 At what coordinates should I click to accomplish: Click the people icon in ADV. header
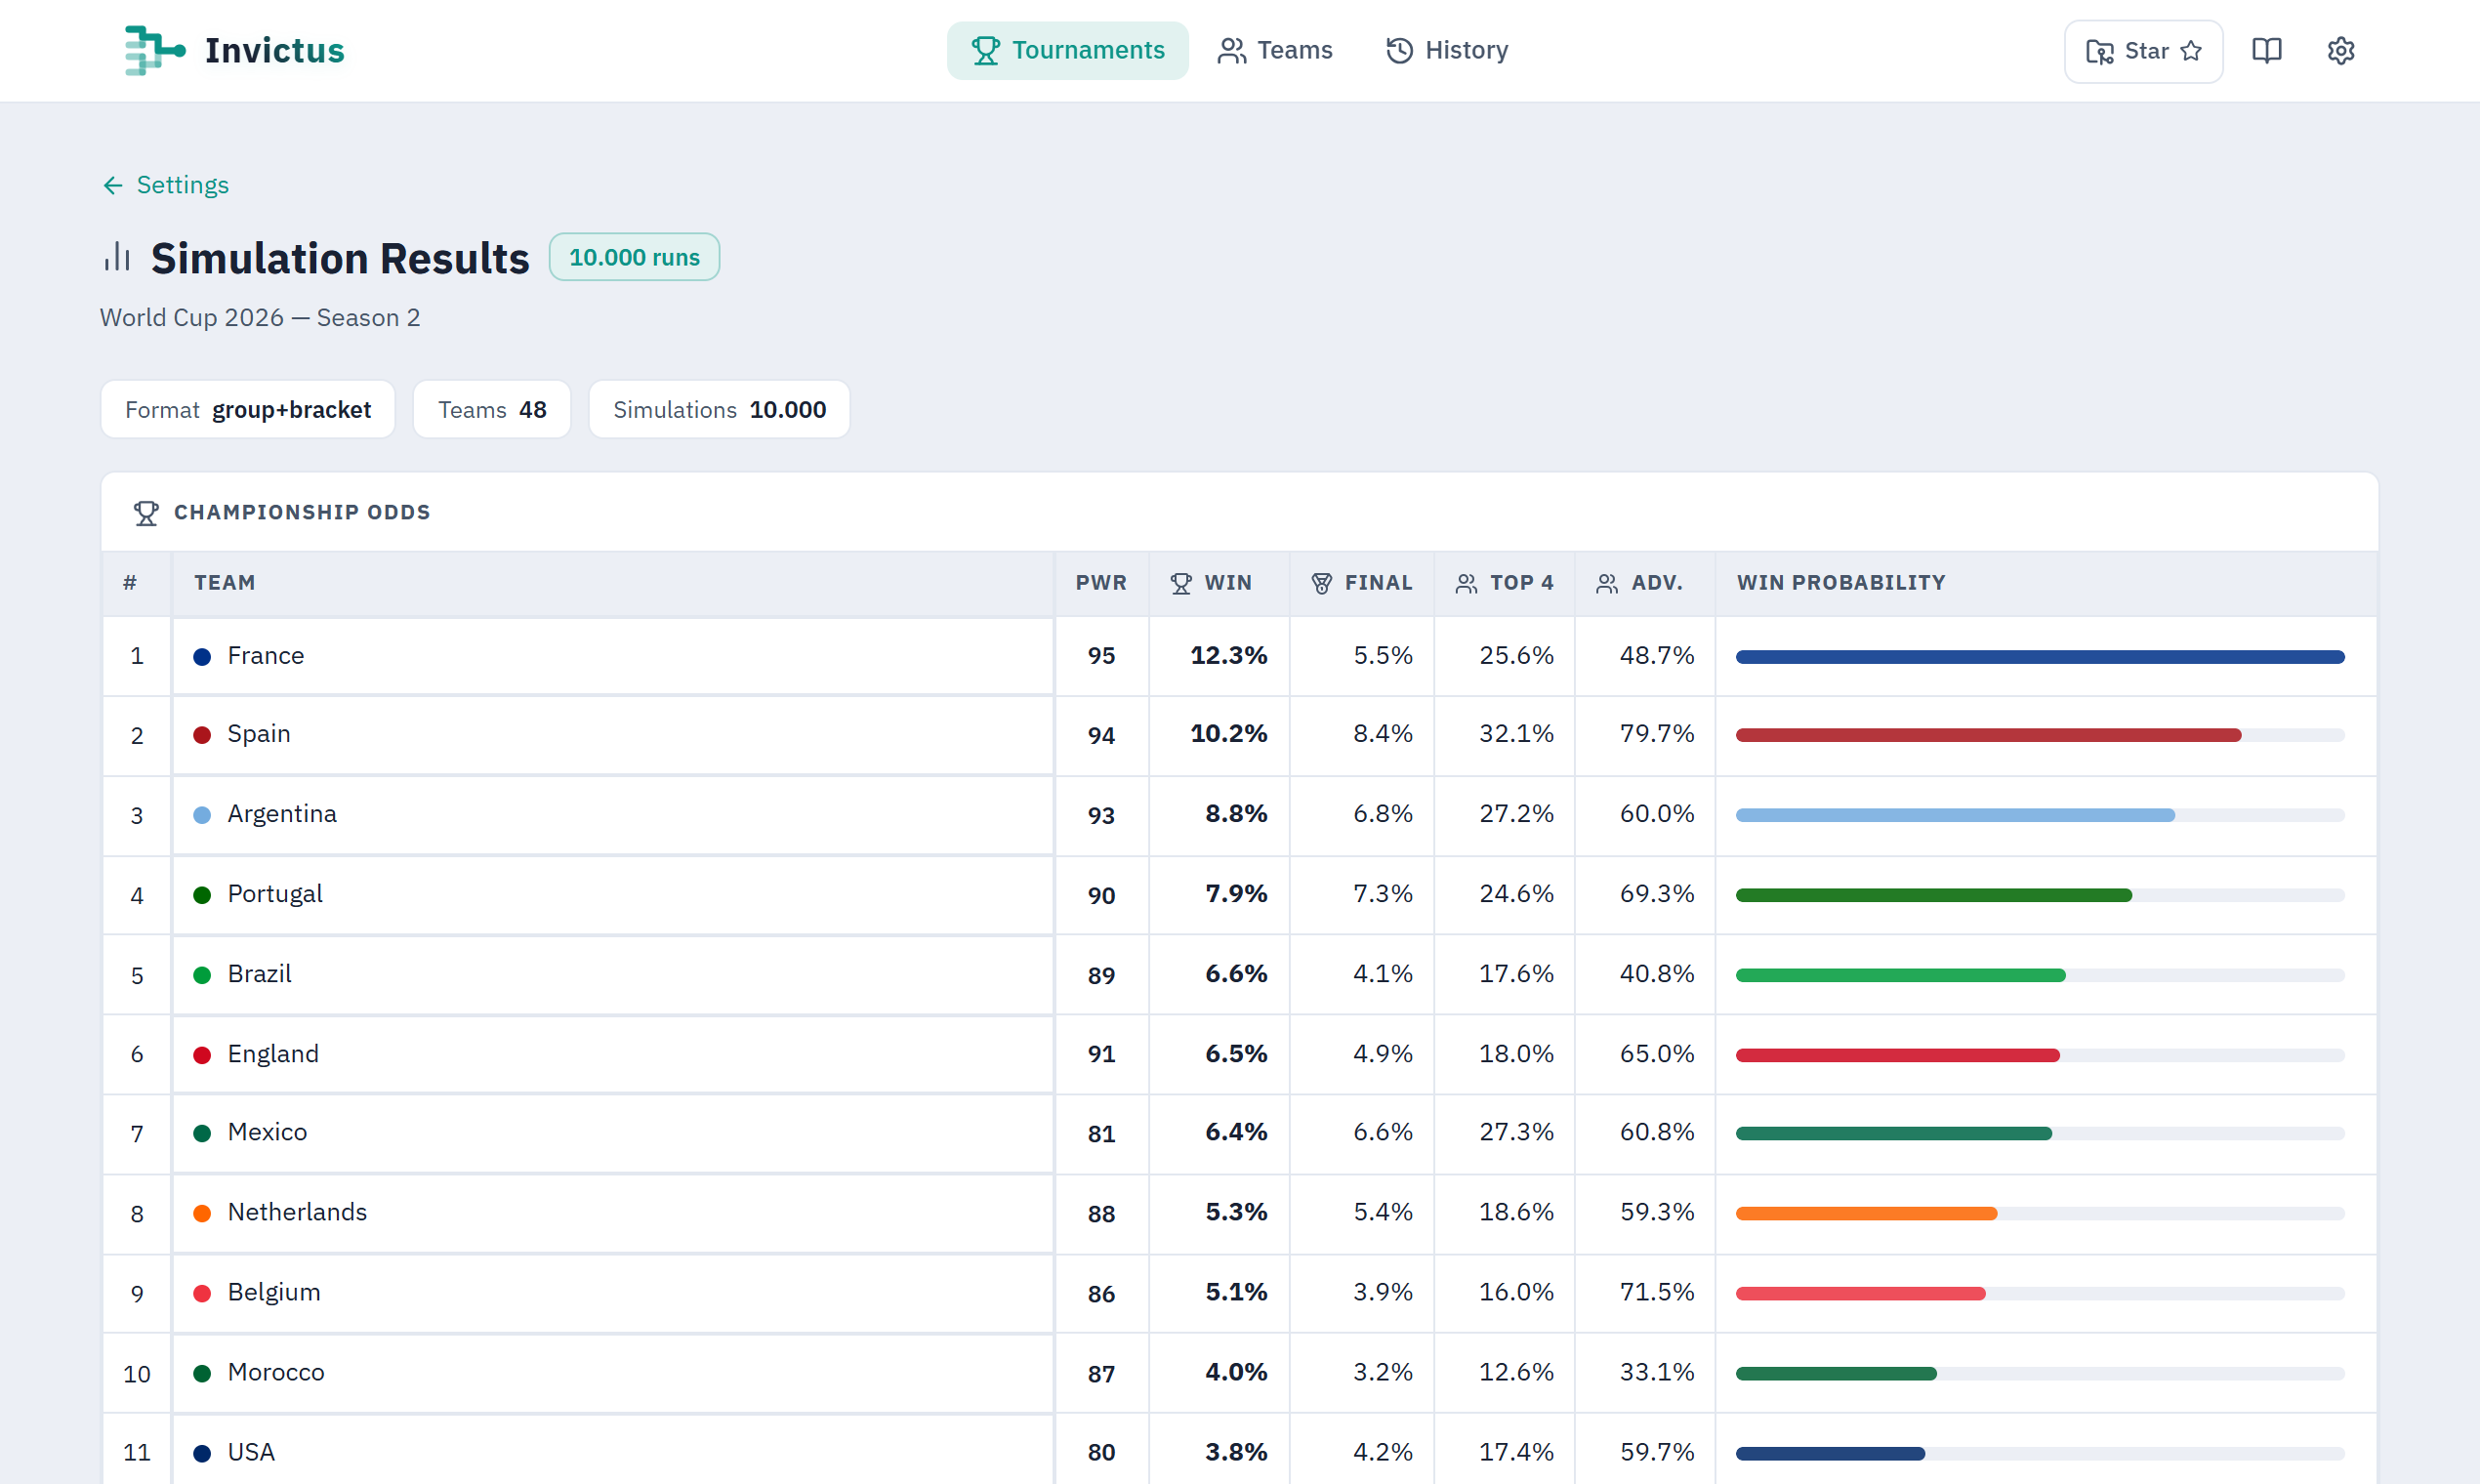tap(1607, 583)
